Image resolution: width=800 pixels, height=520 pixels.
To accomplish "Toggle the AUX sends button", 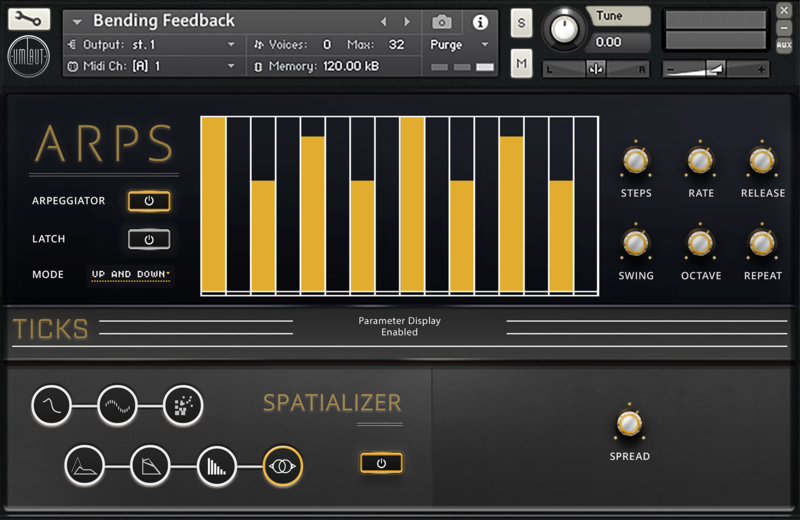I will (x=784, y=45).
